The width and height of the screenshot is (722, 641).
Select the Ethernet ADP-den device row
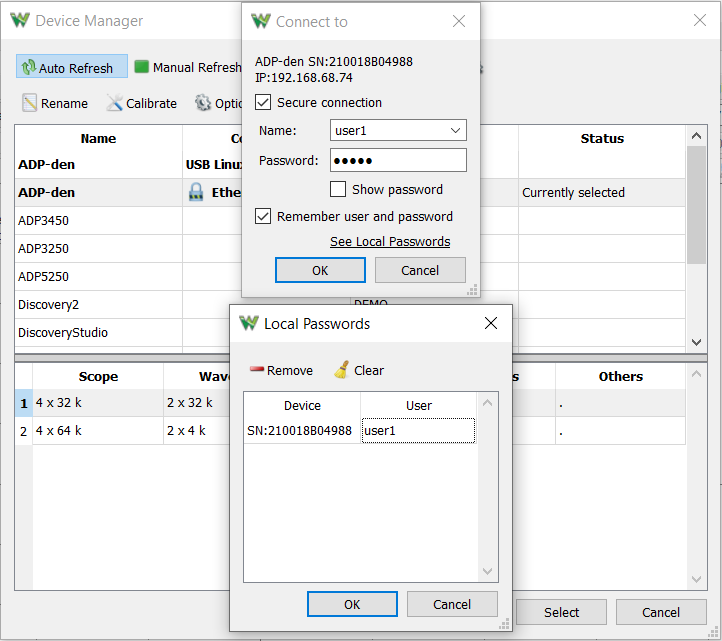129,192
